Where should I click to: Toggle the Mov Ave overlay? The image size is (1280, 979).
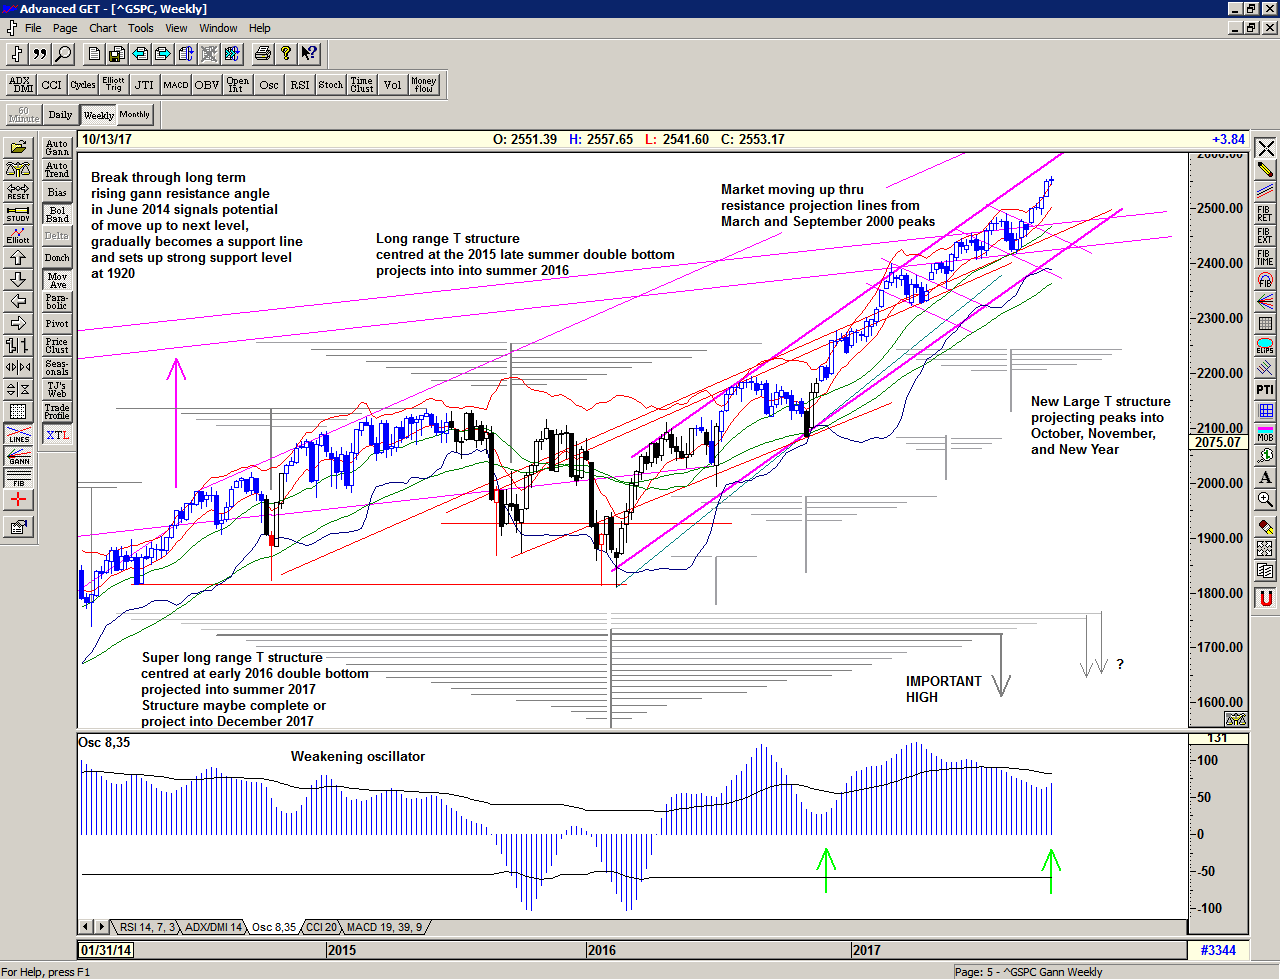tap(57, 280)
